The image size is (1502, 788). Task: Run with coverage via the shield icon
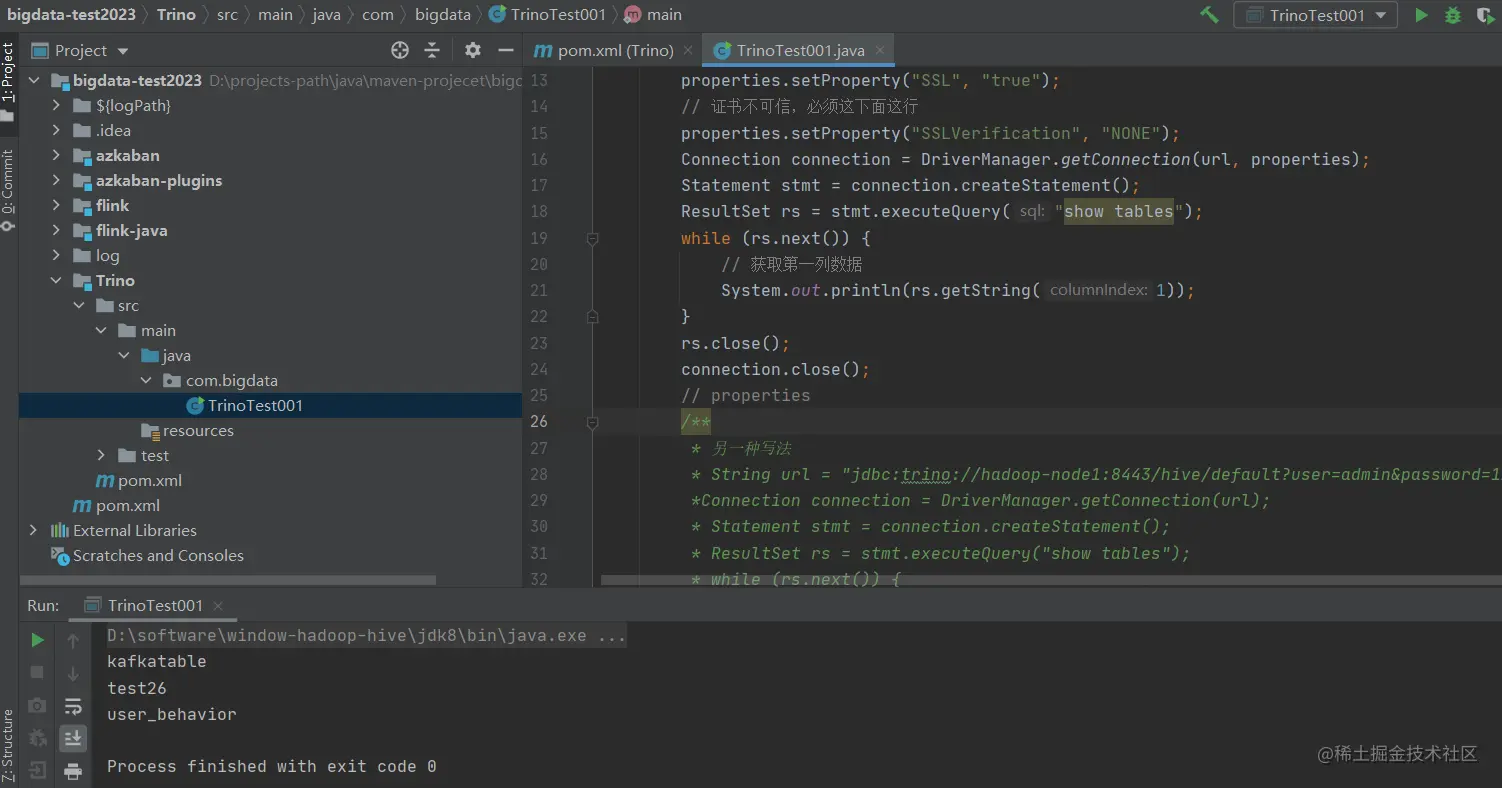pyautogui.click(x=1486, y=15)
